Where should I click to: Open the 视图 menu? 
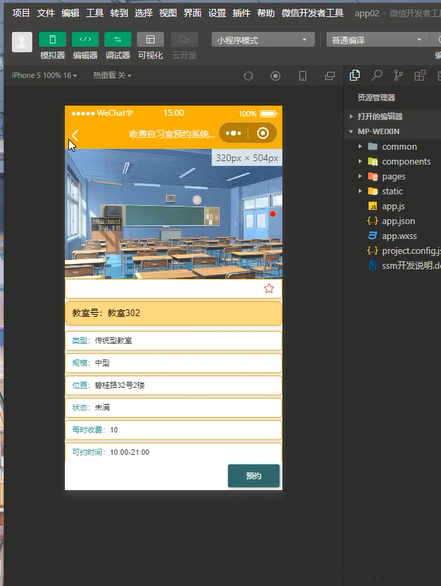(168, 13)
